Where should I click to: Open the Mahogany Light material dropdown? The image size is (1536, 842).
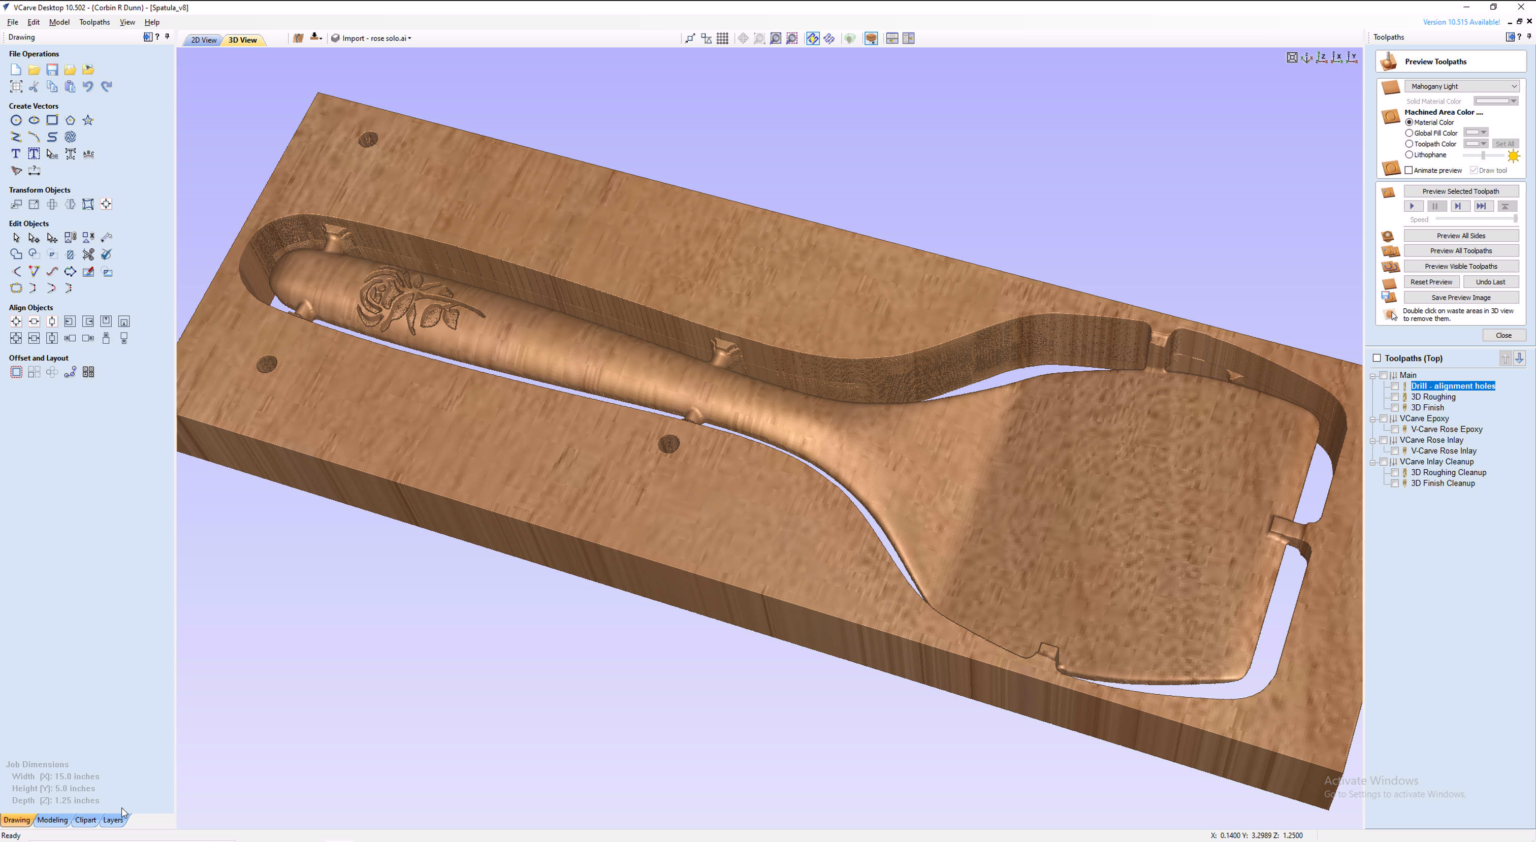[x=1464, y=86]
